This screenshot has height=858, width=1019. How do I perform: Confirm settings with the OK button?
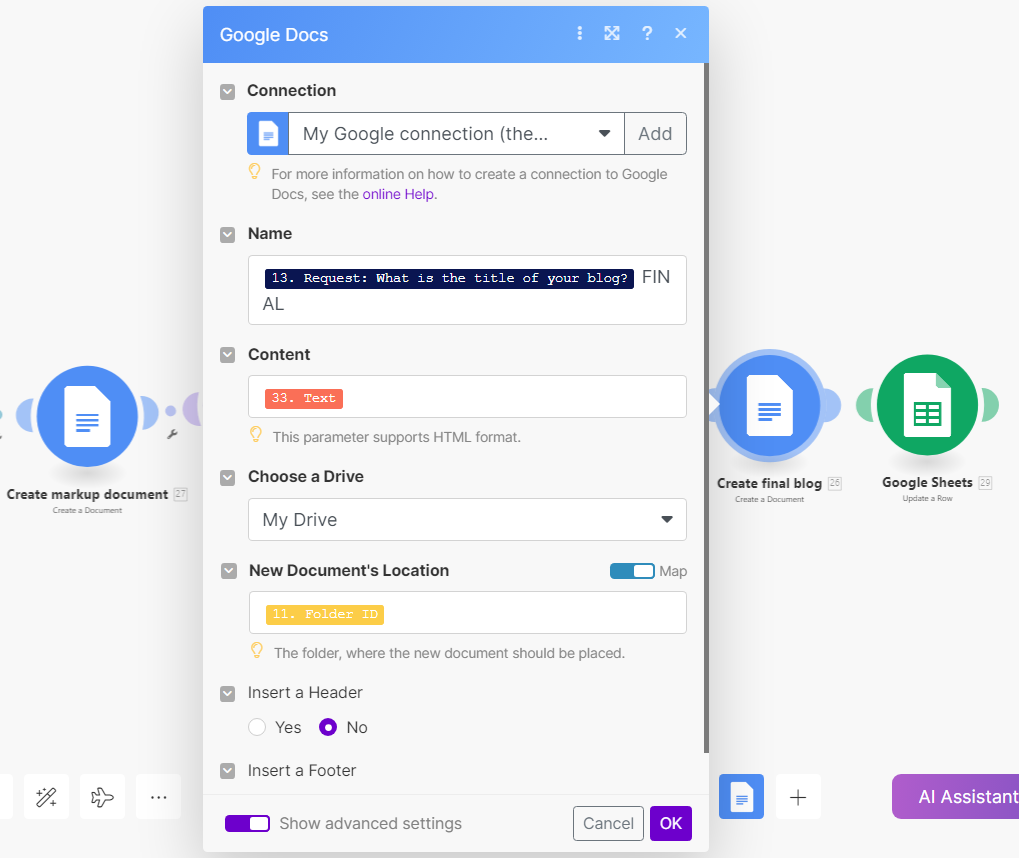671,824
